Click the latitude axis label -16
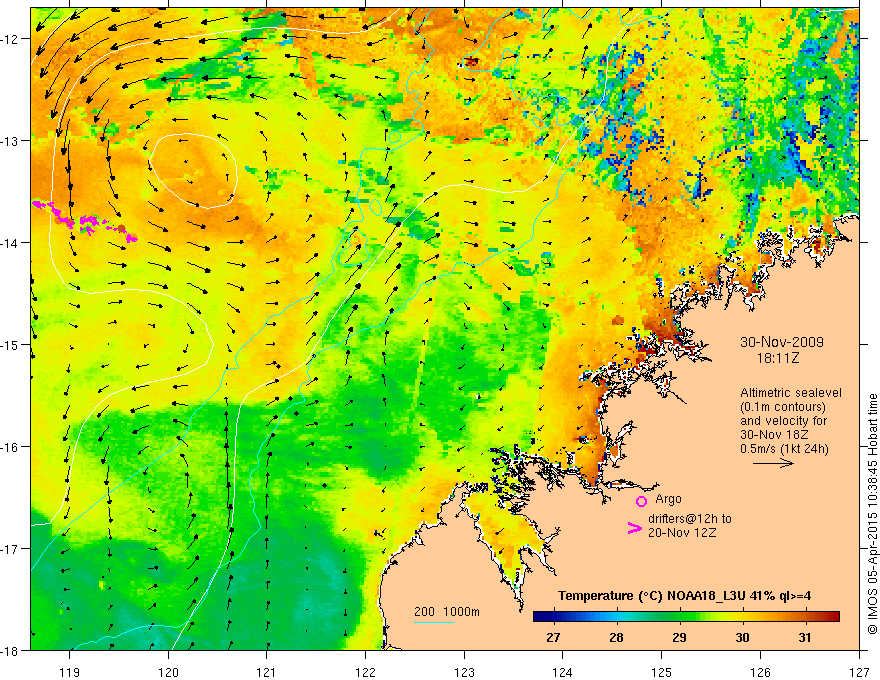This screenshot has height=680, width=880. click(x=10, y=447)
